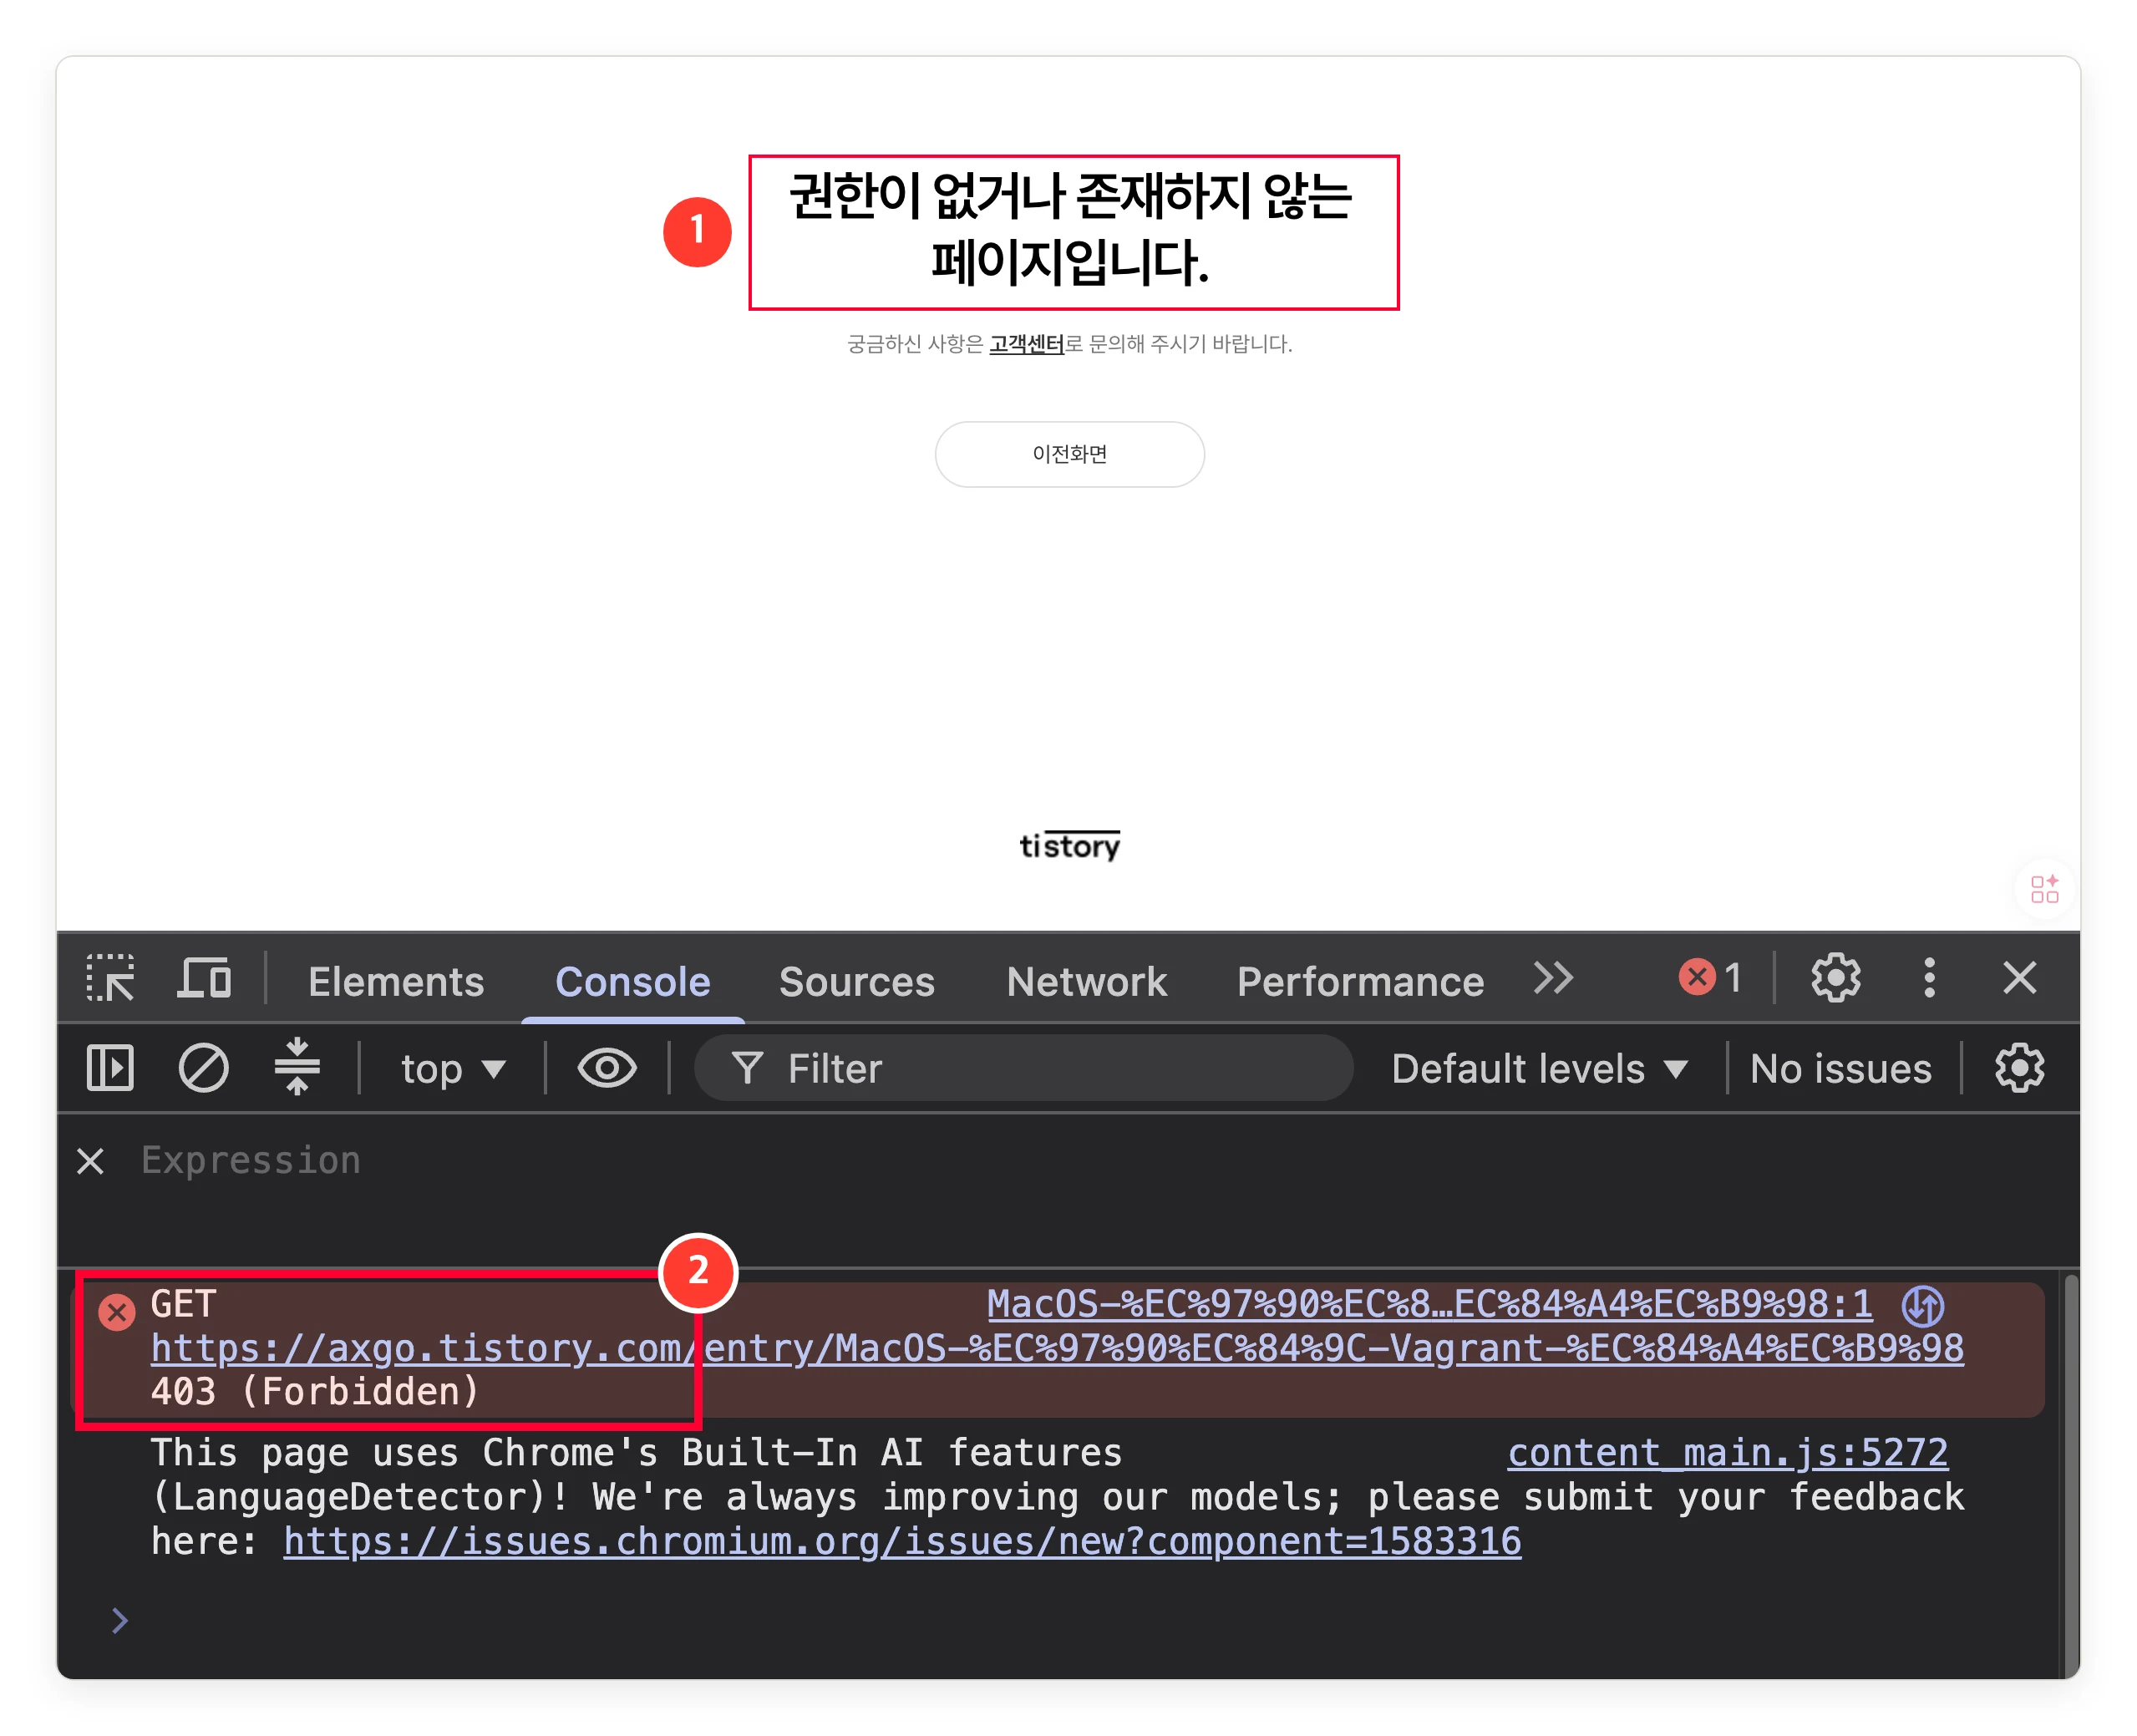Expand more DevTools tabs chevron
The width and height of the screenshot is (2137, 1736).
click(x=1553, y=978)
